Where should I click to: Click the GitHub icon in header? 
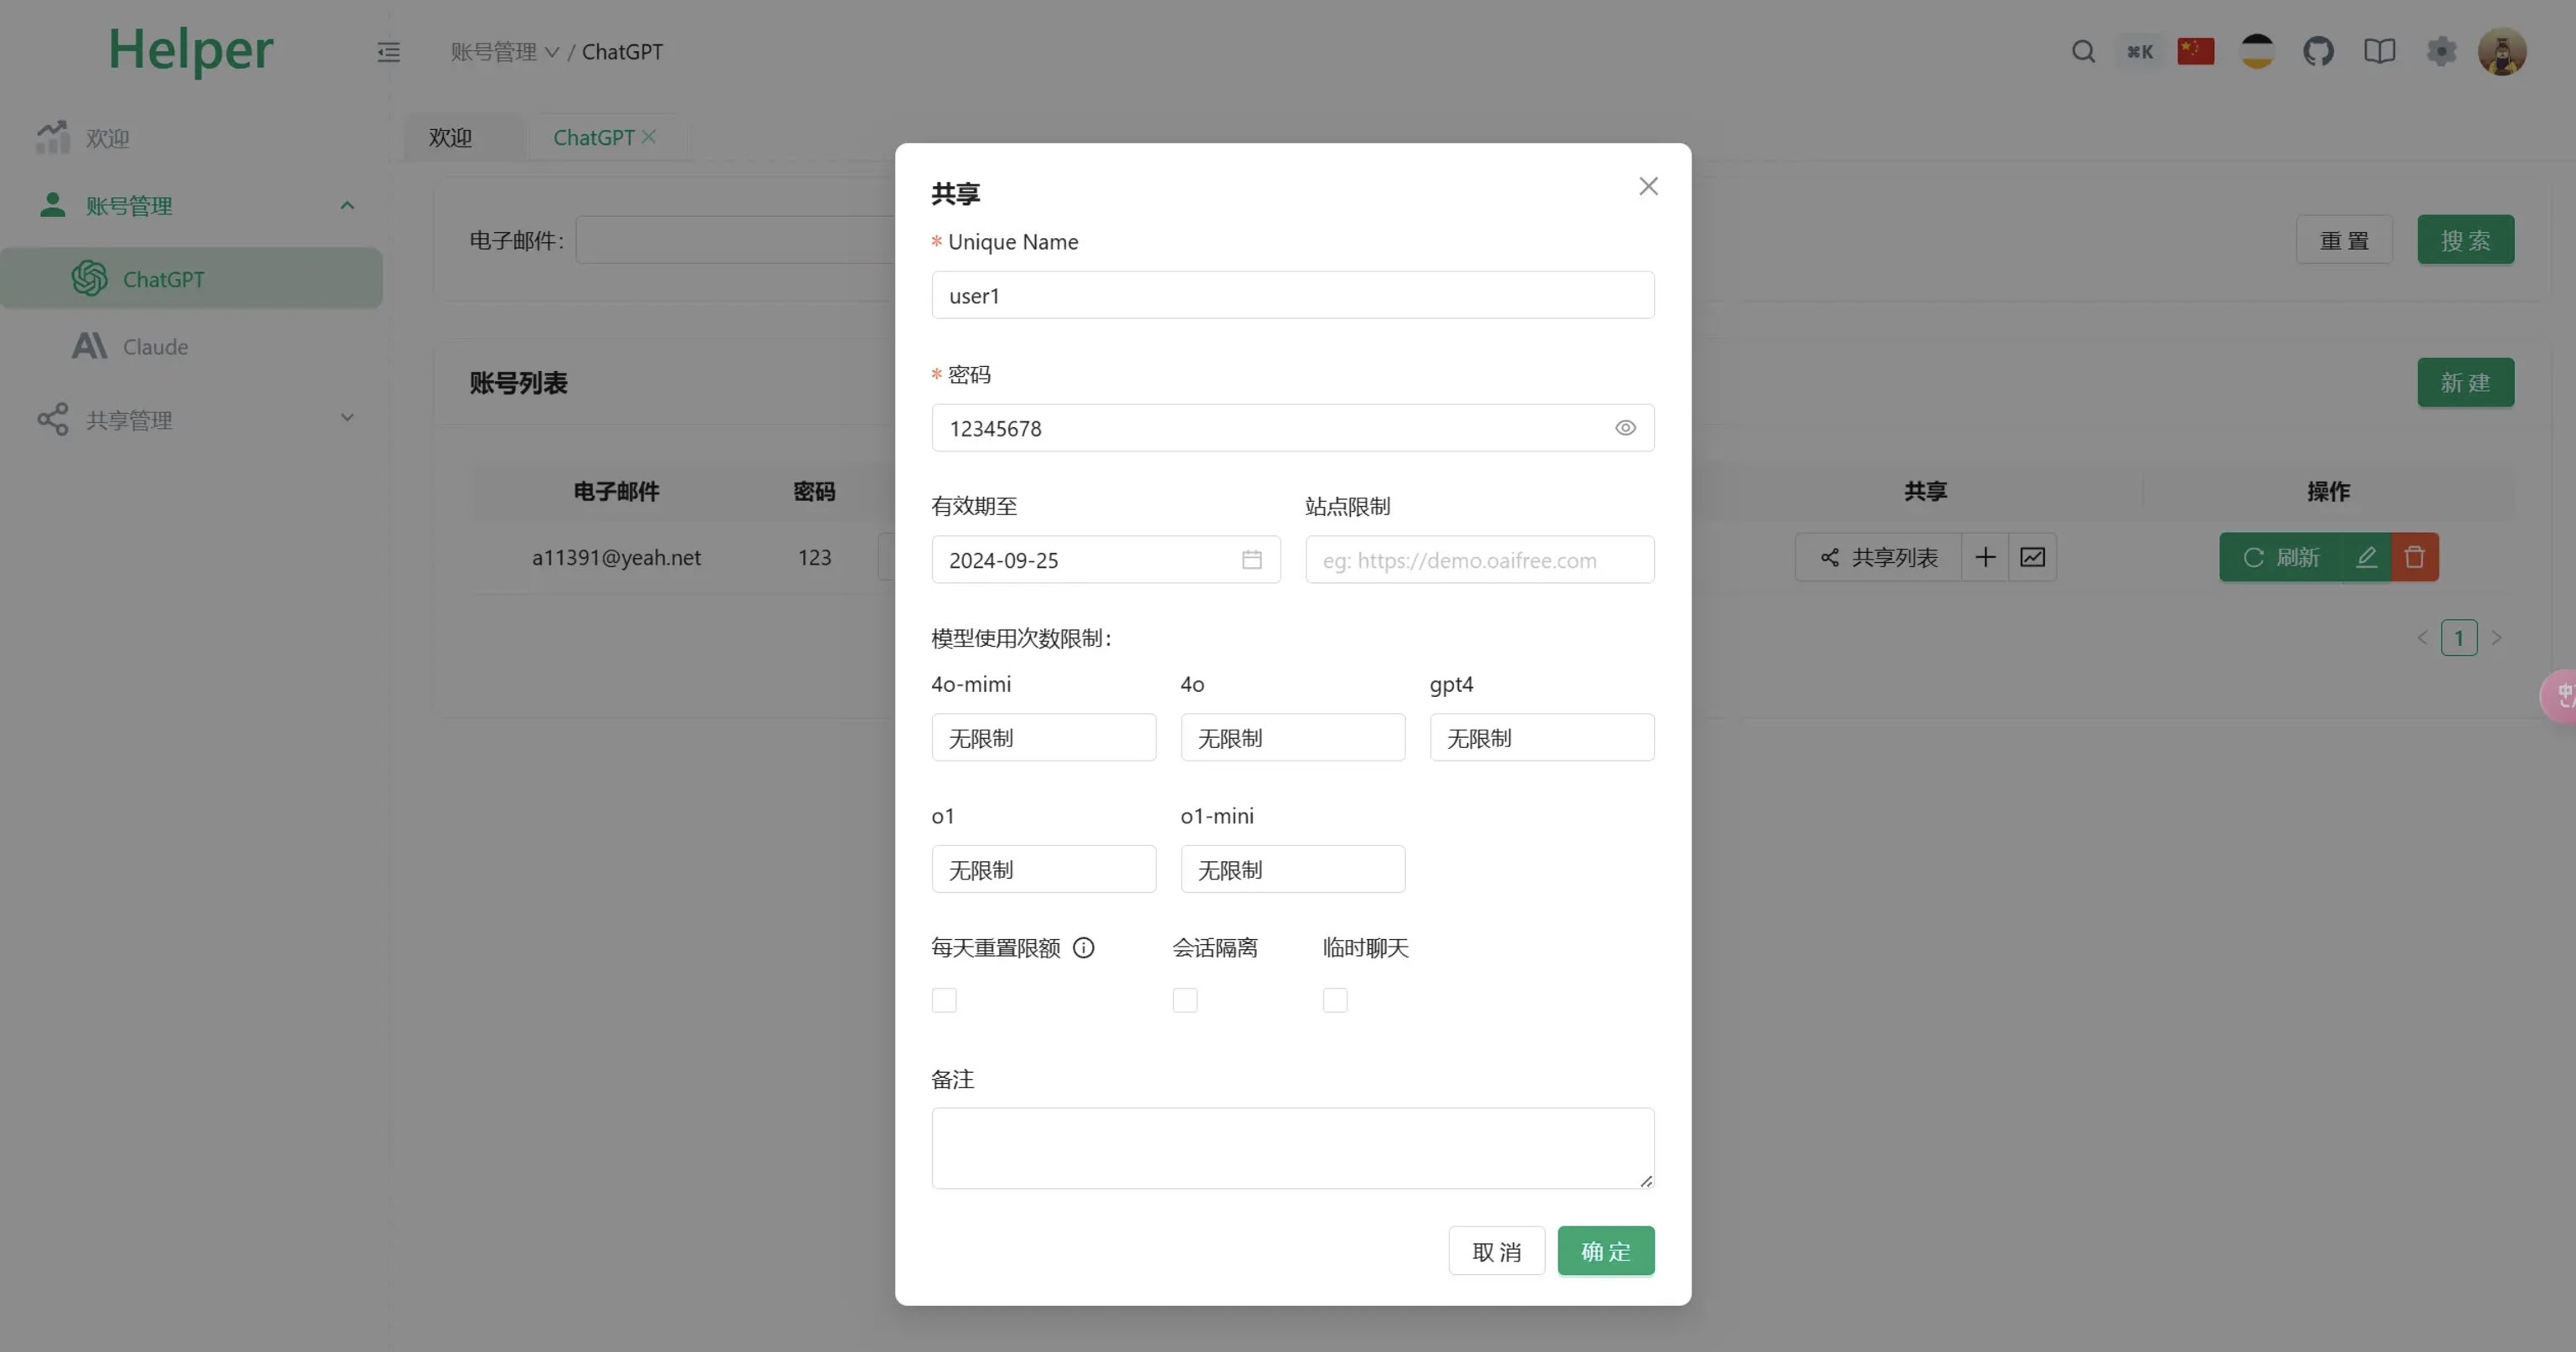(x=2318, y=52)
